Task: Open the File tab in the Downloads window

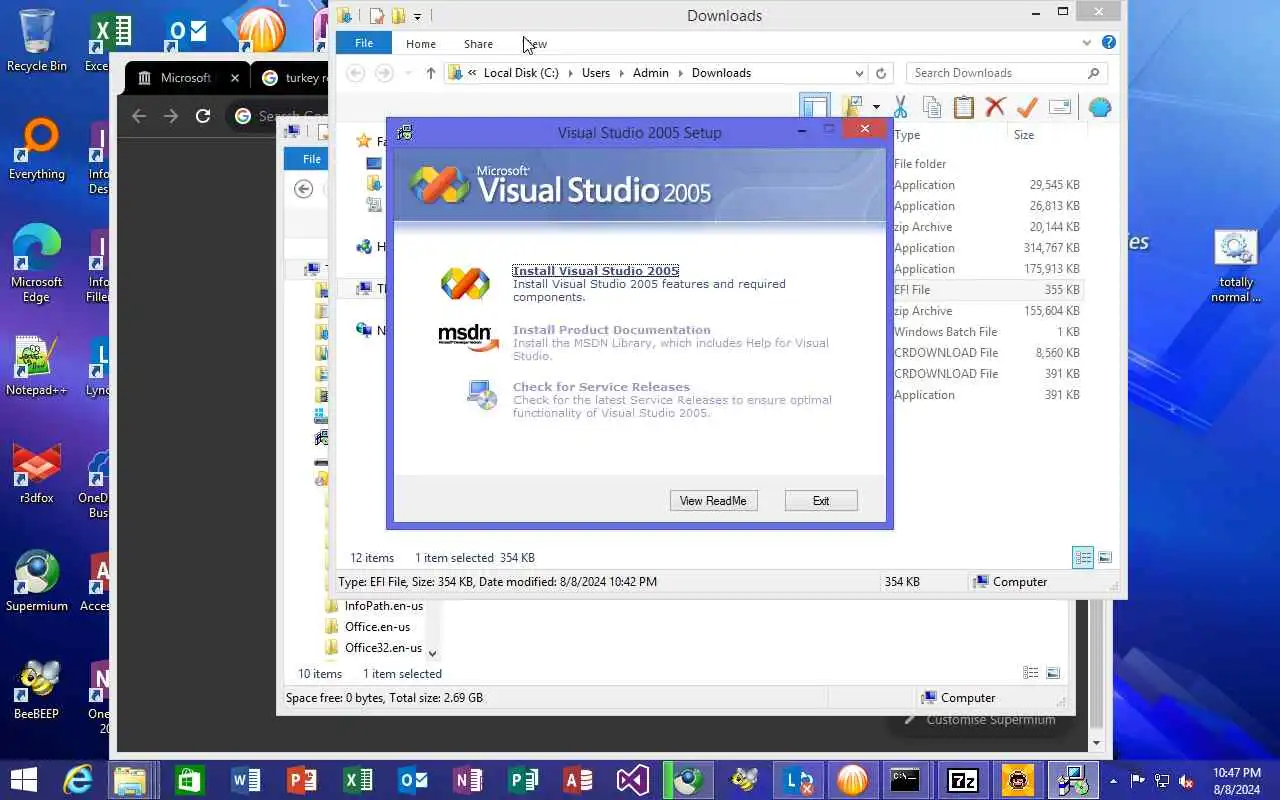Action: pos(364,43)
